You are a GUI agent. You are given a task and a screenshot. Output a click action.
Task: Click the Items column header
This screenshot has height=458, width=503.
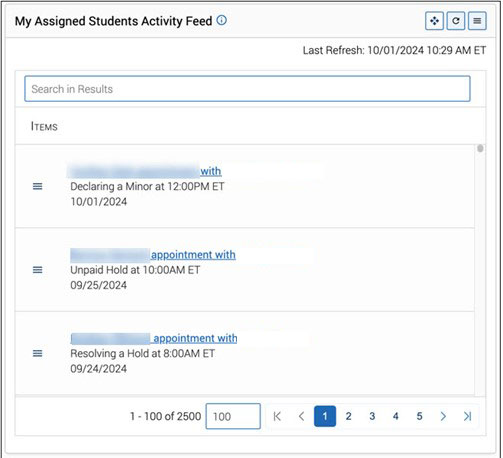point(44,127)
